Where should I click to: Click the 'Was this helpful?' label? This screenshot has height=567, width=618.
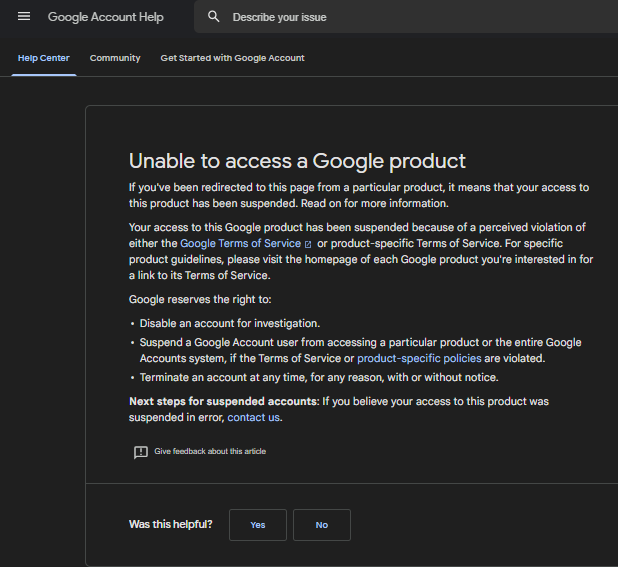[171, 524]
